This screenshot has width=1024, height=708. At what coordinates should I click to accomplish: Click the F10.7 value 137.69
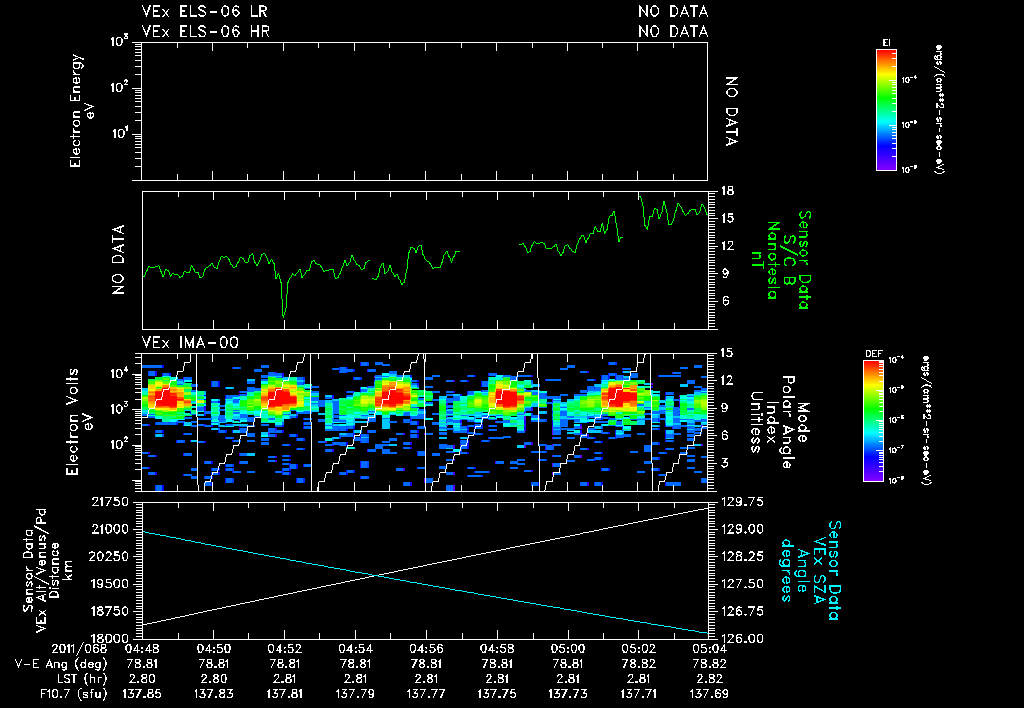point(709,694)
